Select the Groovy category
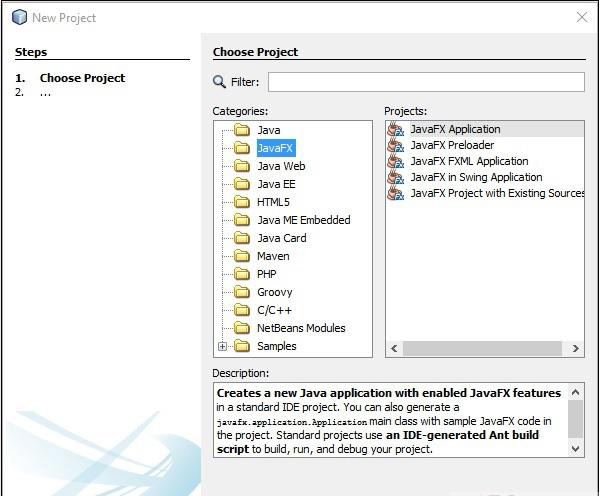Screen dimensions: 600x496 275,292
